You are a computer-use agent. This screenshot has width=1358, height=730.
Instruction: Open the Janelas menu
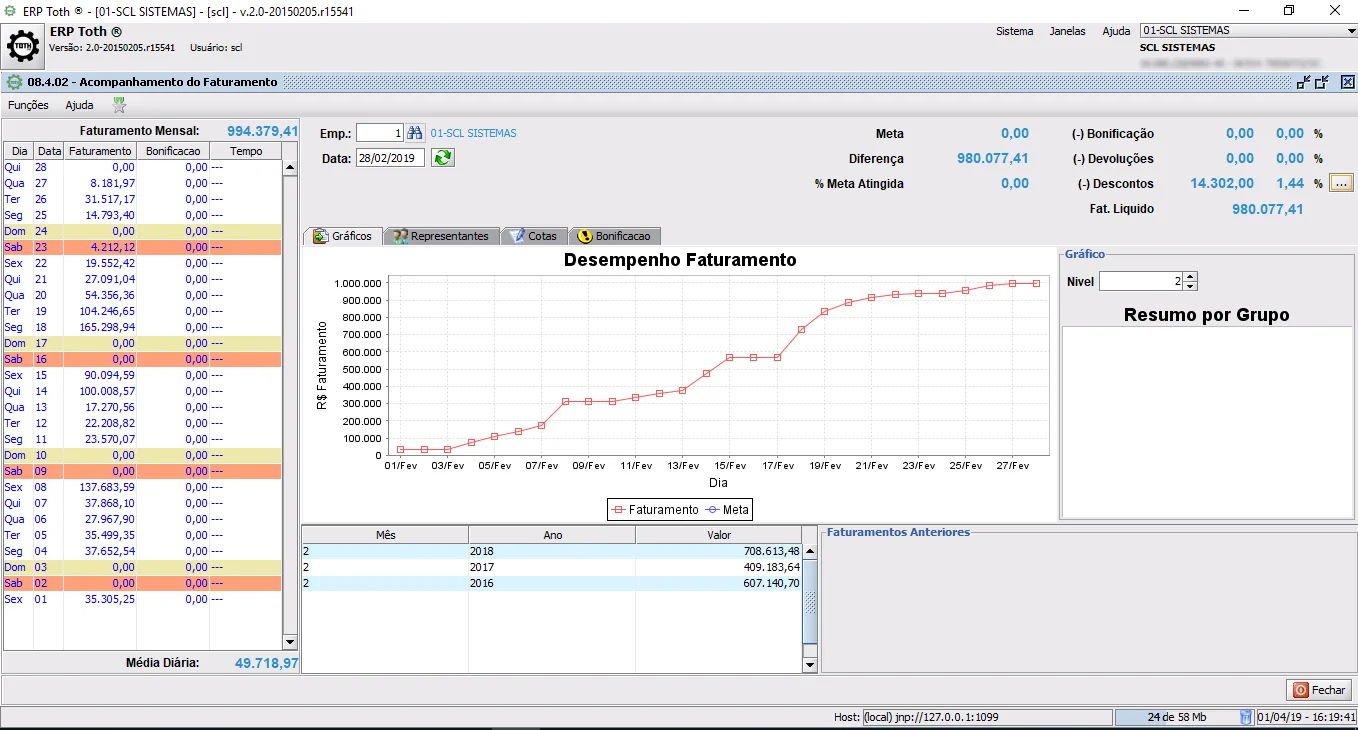[1067, 31]
